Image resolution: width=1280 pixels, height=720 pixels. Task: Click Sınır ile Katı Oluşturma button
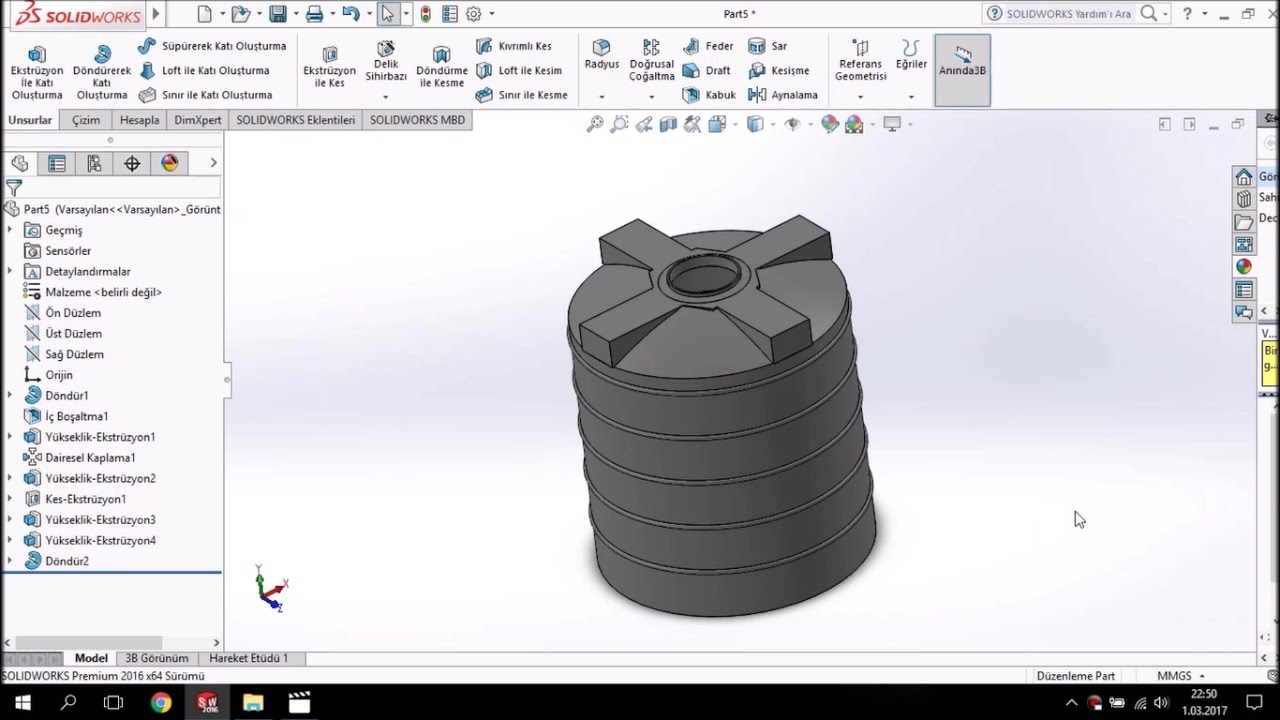(x=205, y=95)
